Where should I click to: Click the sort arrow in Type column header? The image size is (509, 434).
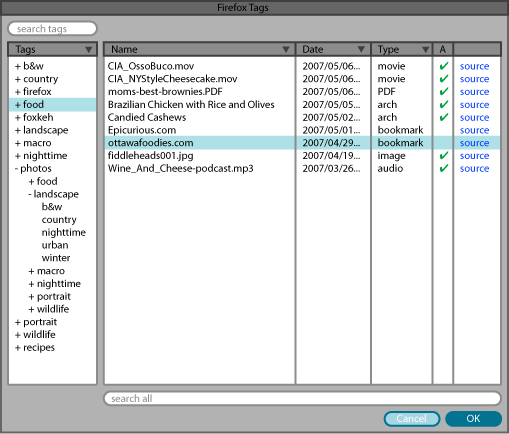[x=425, y=50]
